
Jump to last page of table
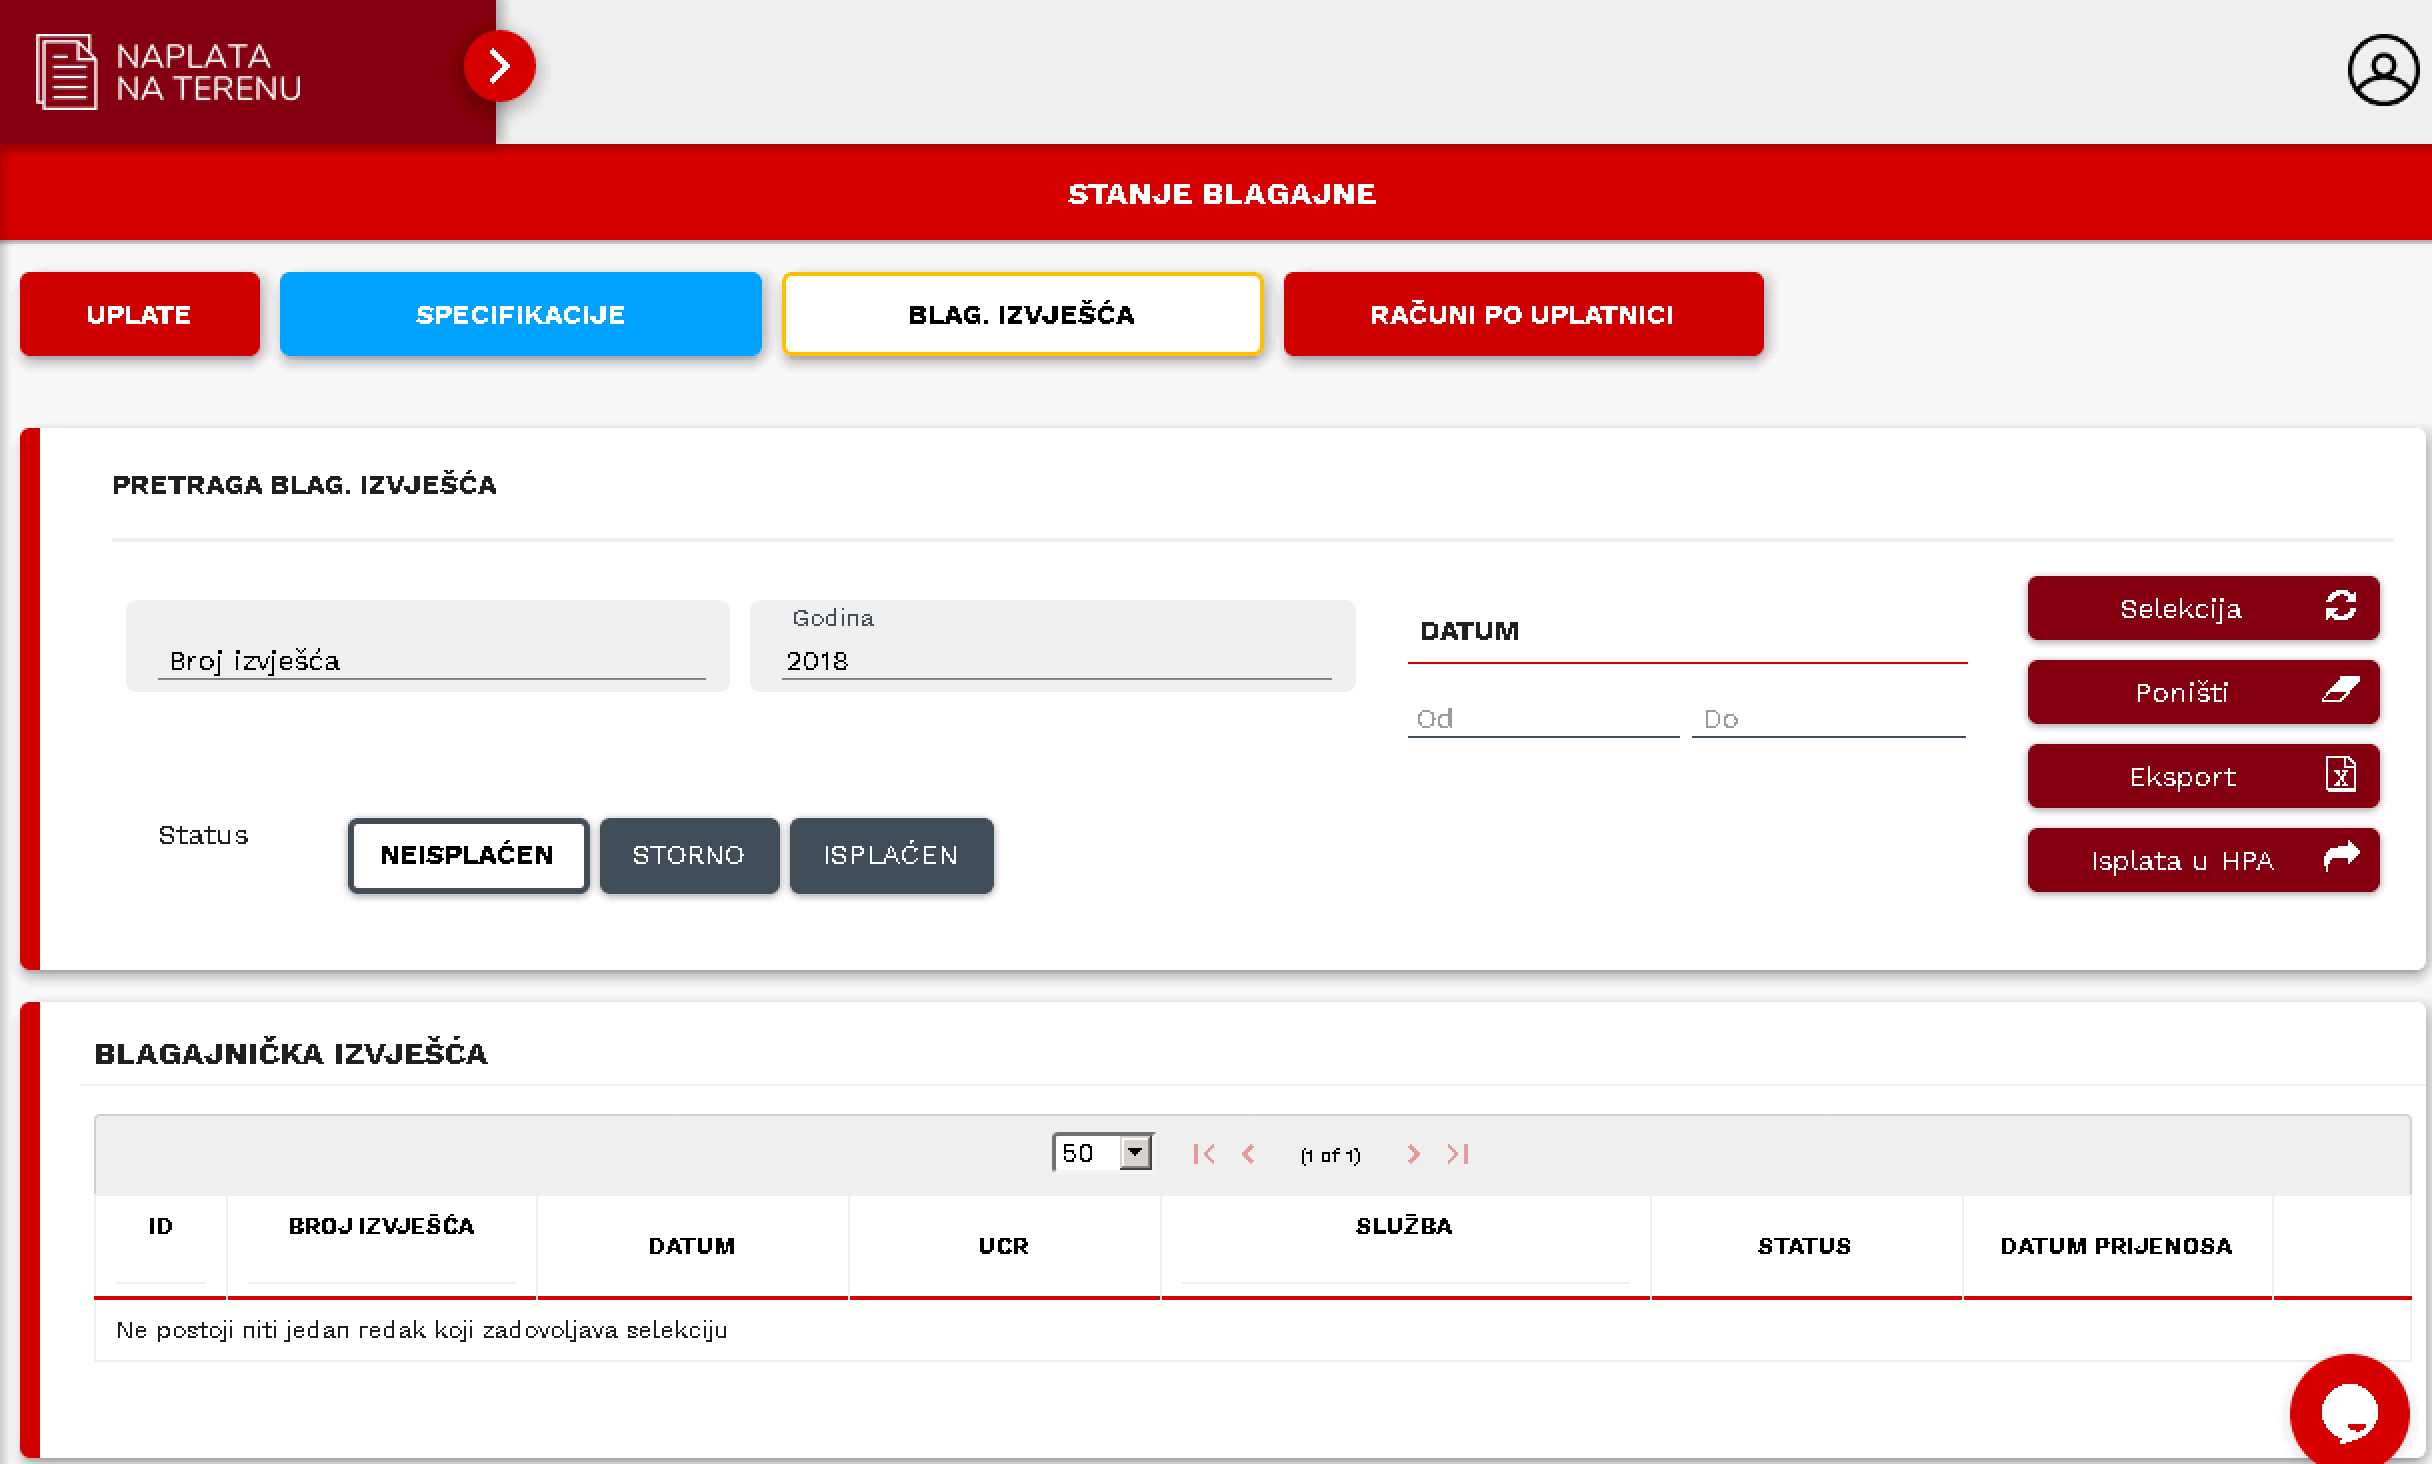(1458, 1154)
